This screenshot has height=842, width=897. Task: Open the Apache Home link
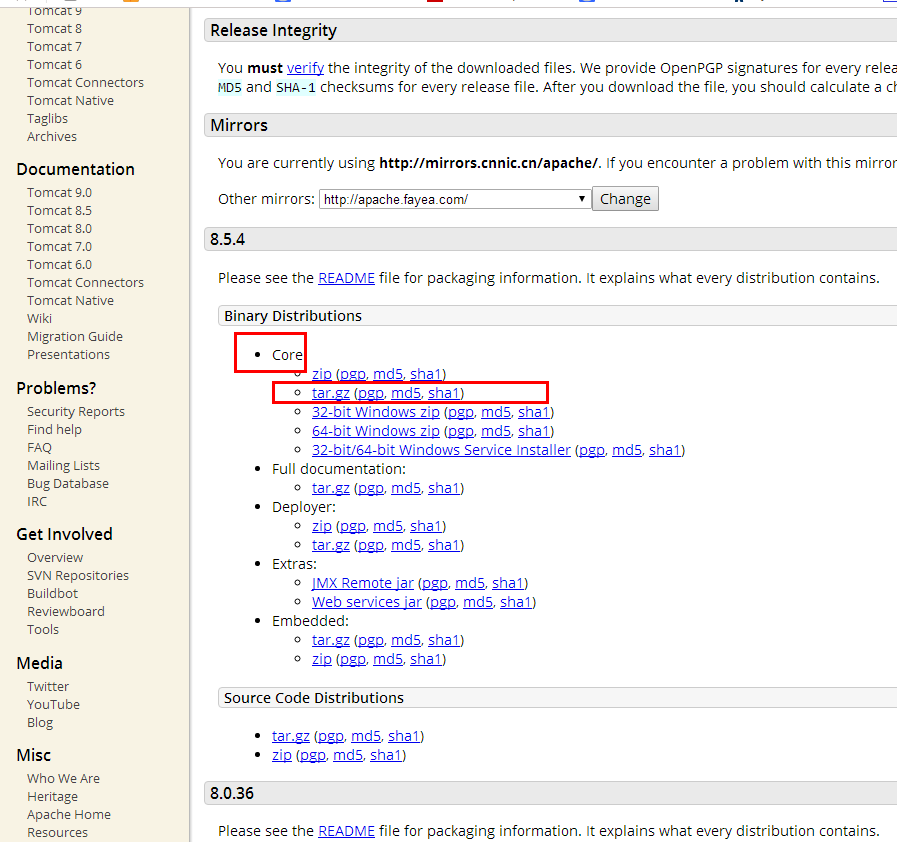69,815
